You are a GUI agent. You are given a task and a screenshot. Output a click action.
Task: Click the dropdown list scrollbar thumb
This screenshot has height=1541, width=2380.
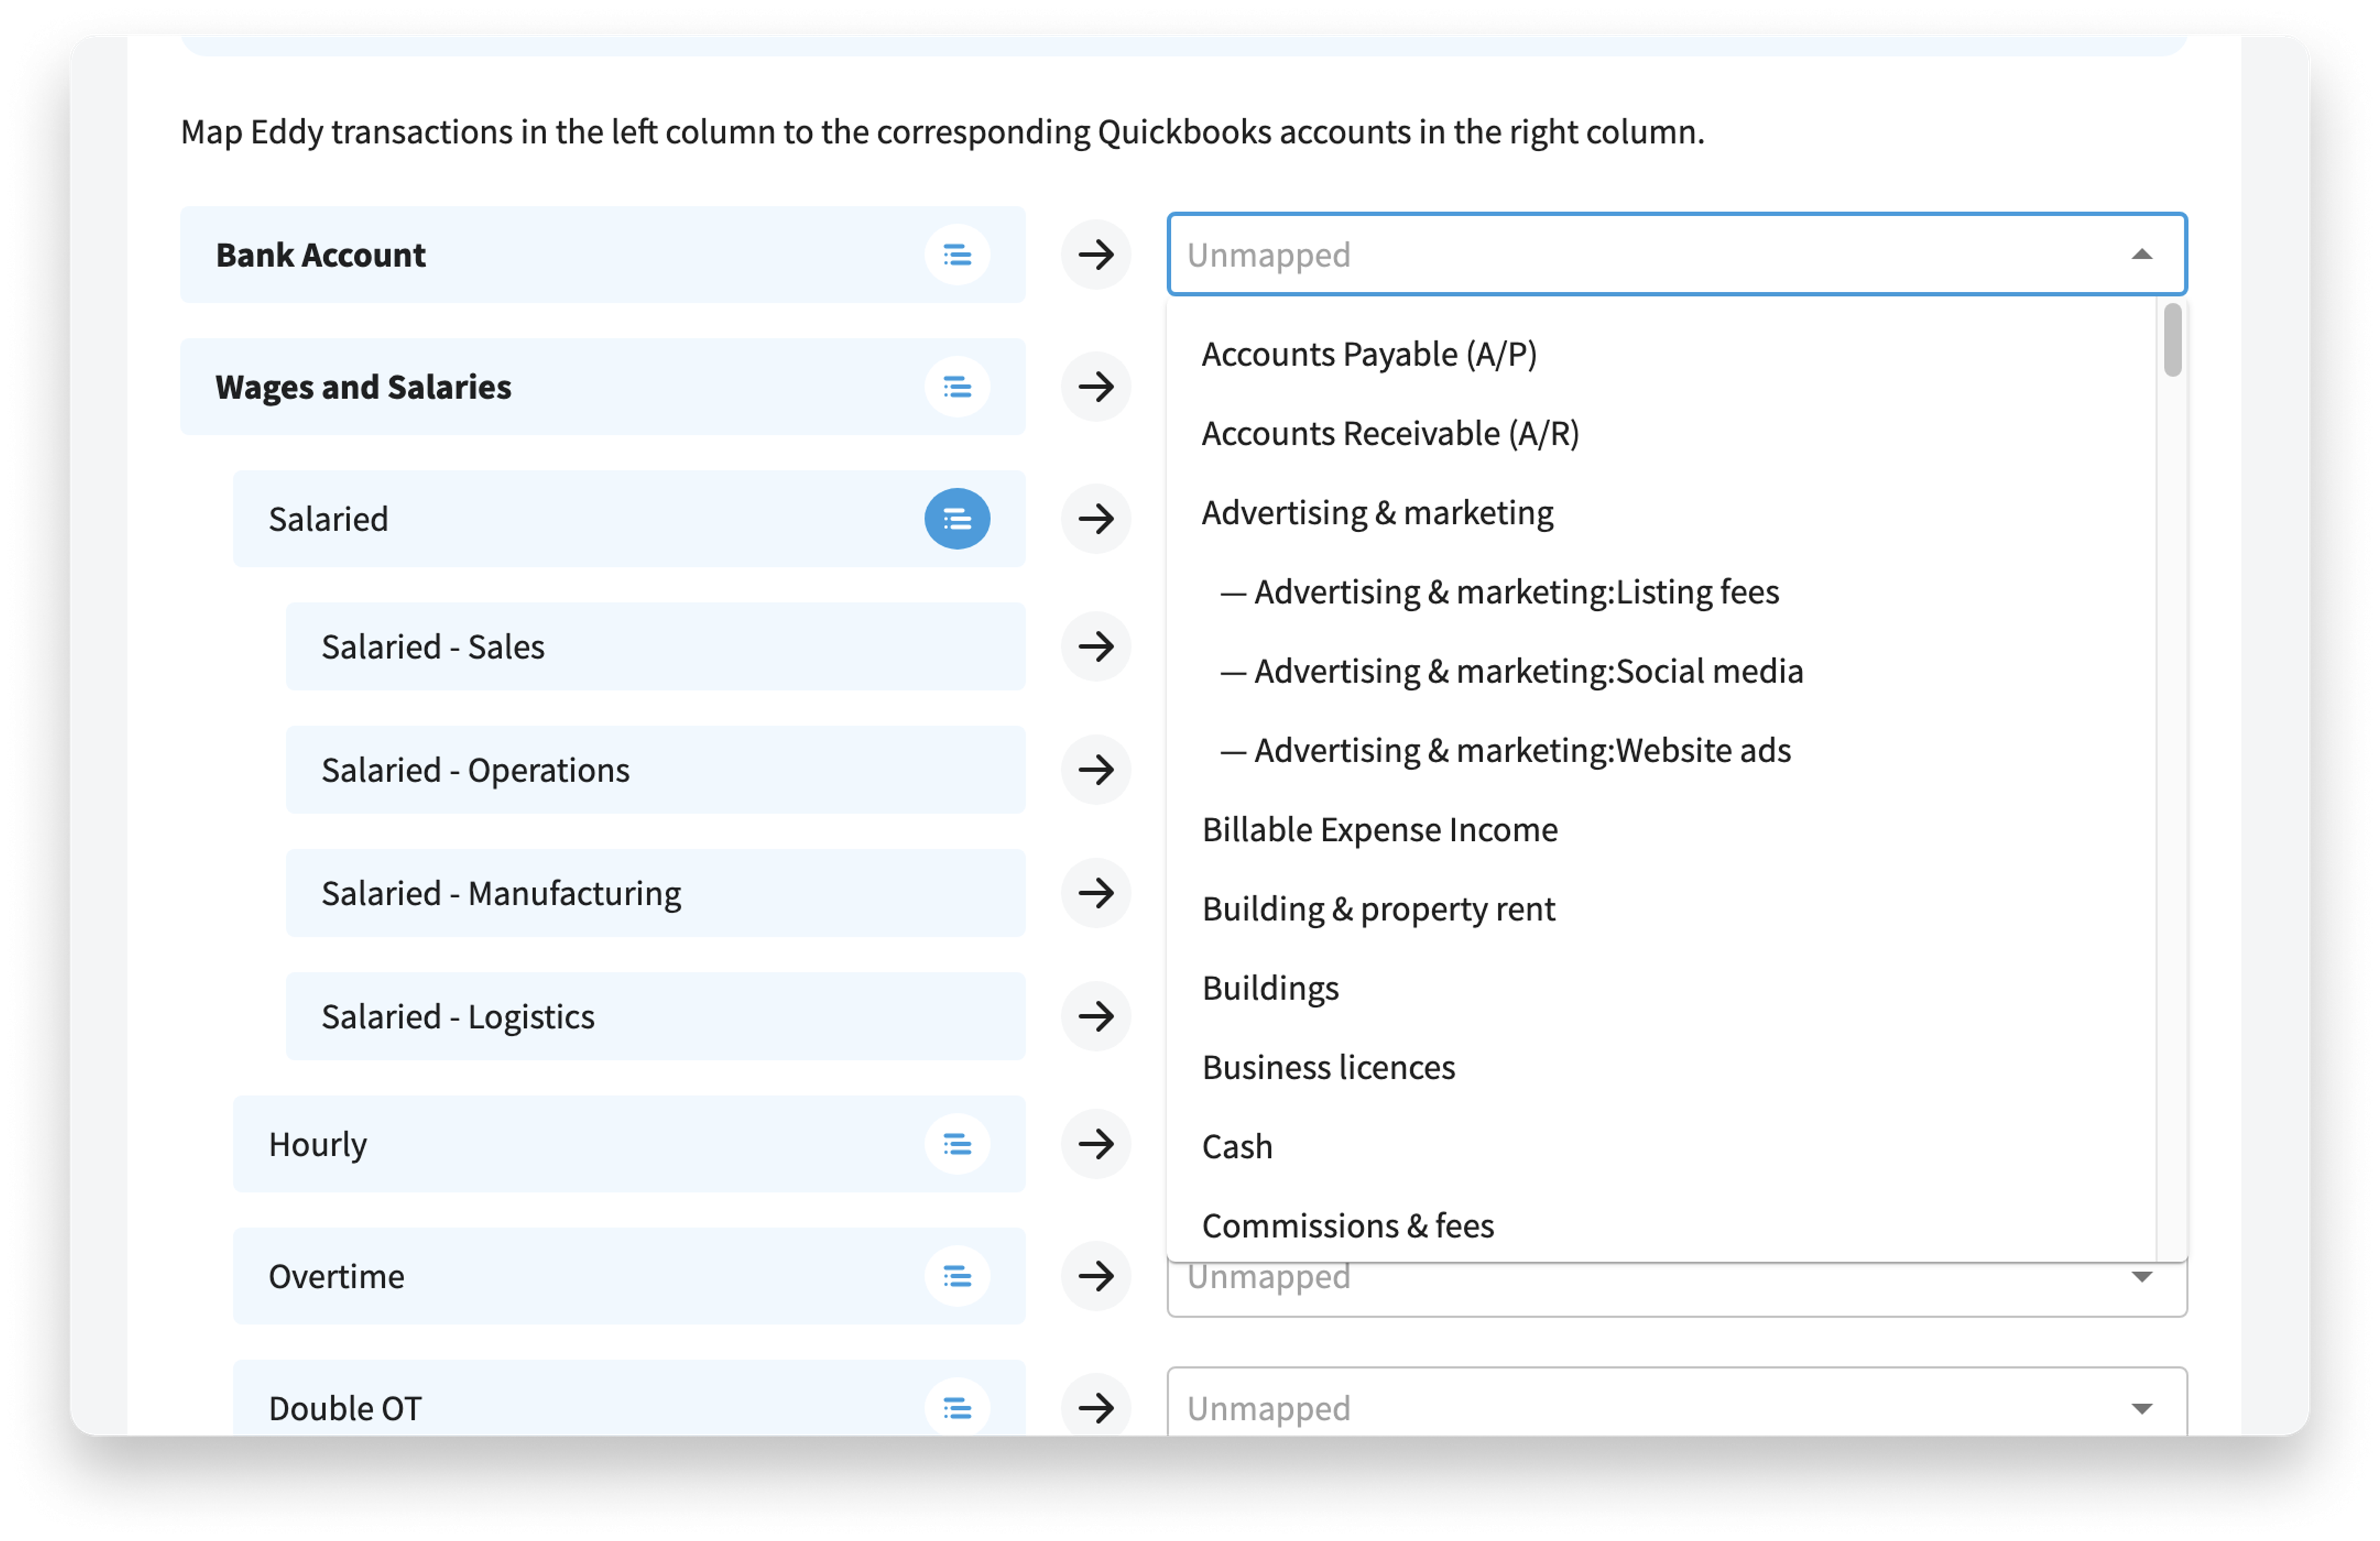[x=2172, y=340]
